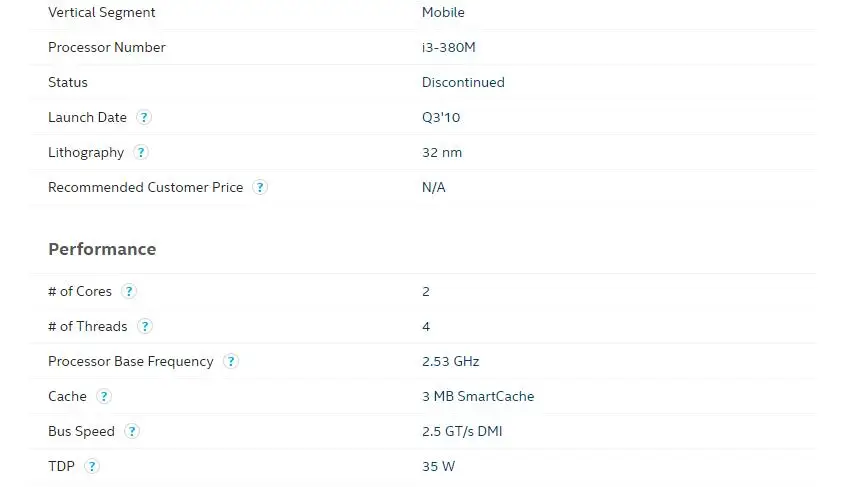Select the 35 W TDP value

point(438,467)
